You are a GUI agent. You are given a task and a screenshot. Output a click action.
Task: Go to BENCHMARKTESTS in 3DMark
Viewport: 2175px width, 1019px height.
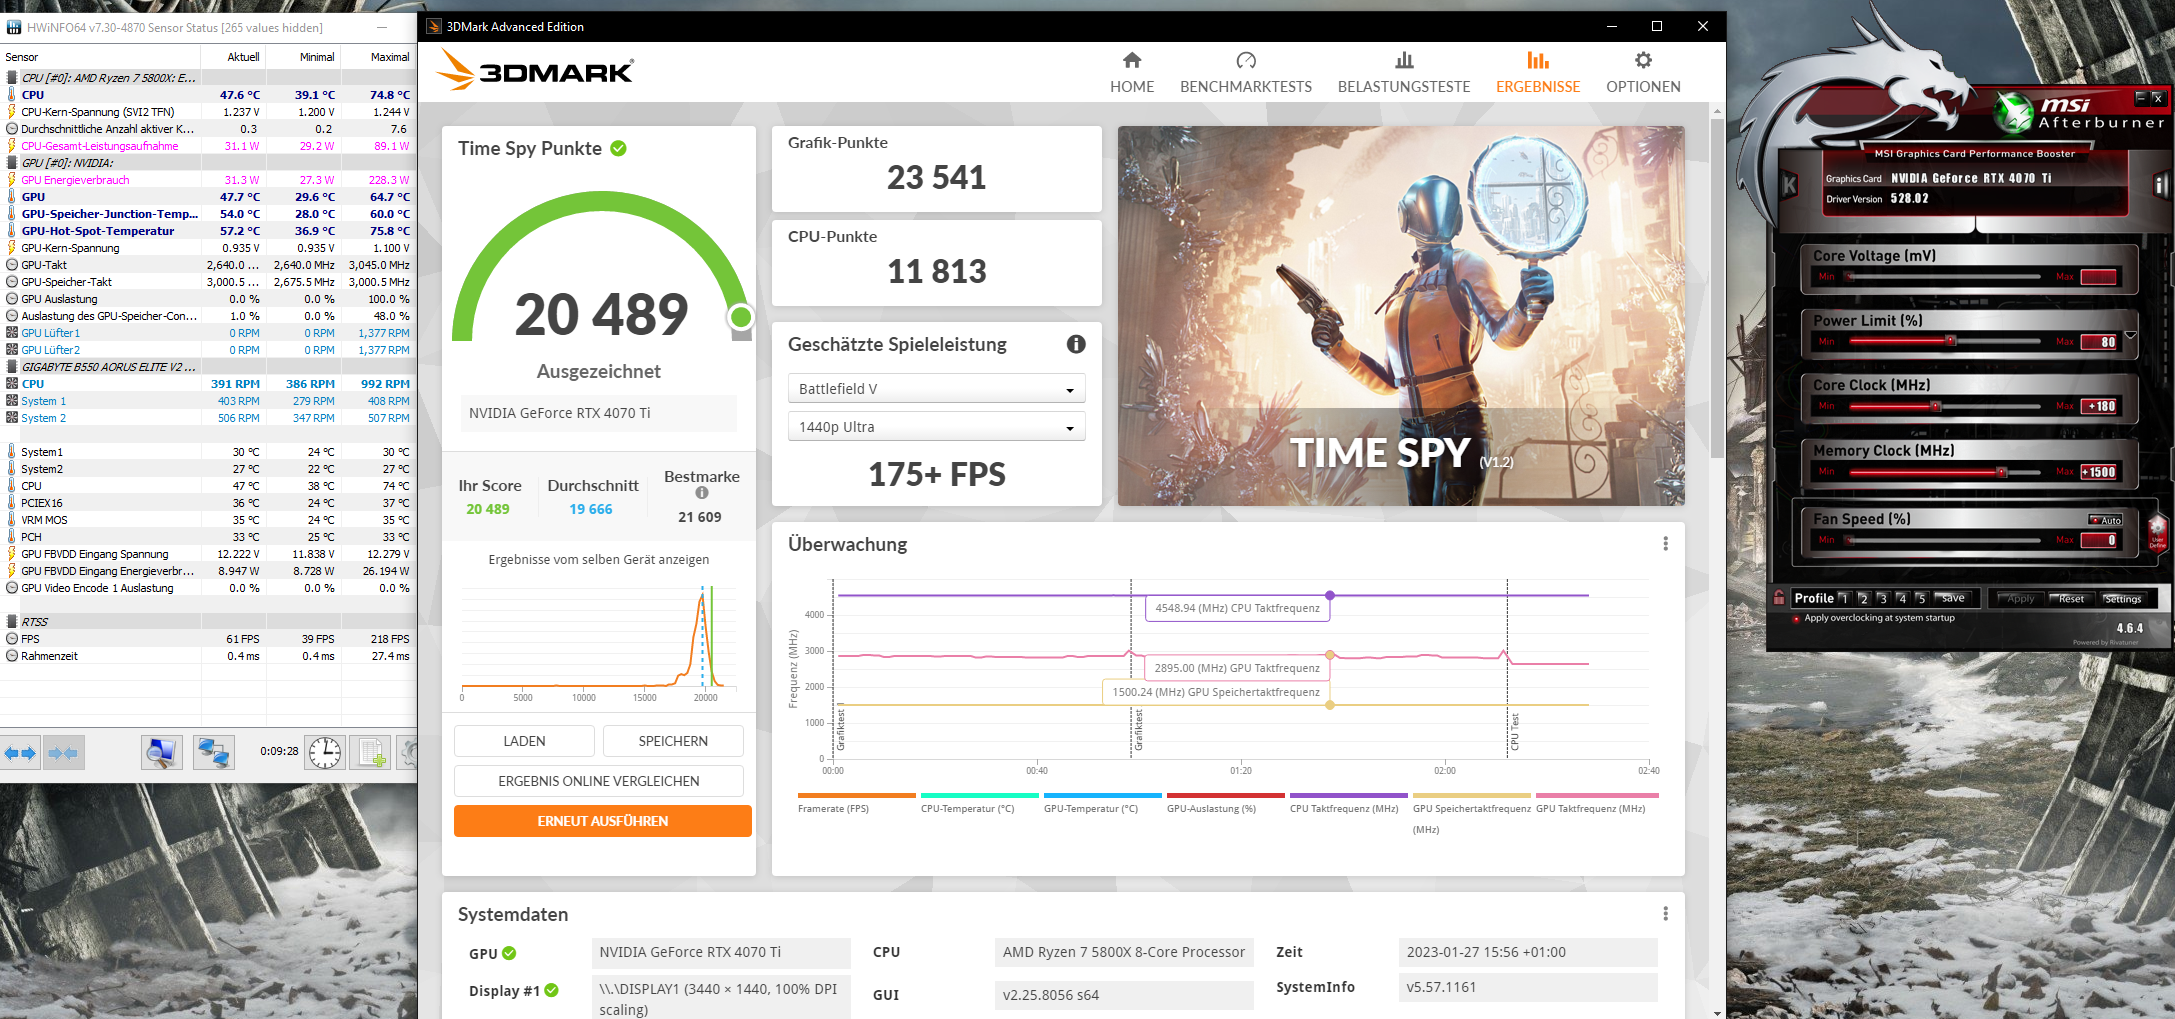[1245, 73]
